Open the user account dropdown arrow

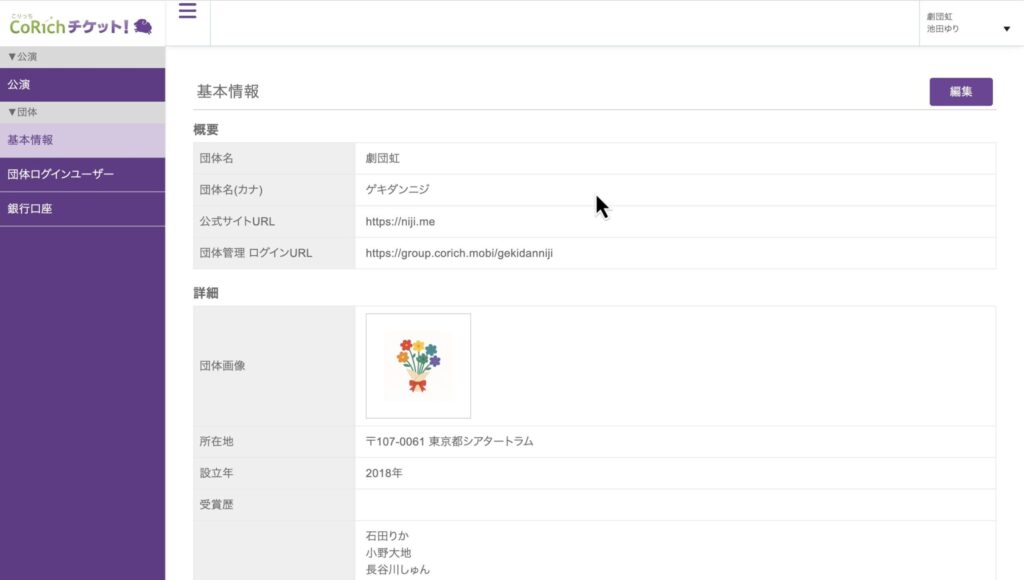1006,29
